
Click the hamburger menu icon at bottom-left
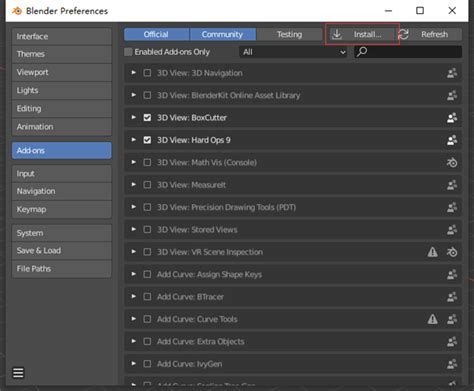18,373
